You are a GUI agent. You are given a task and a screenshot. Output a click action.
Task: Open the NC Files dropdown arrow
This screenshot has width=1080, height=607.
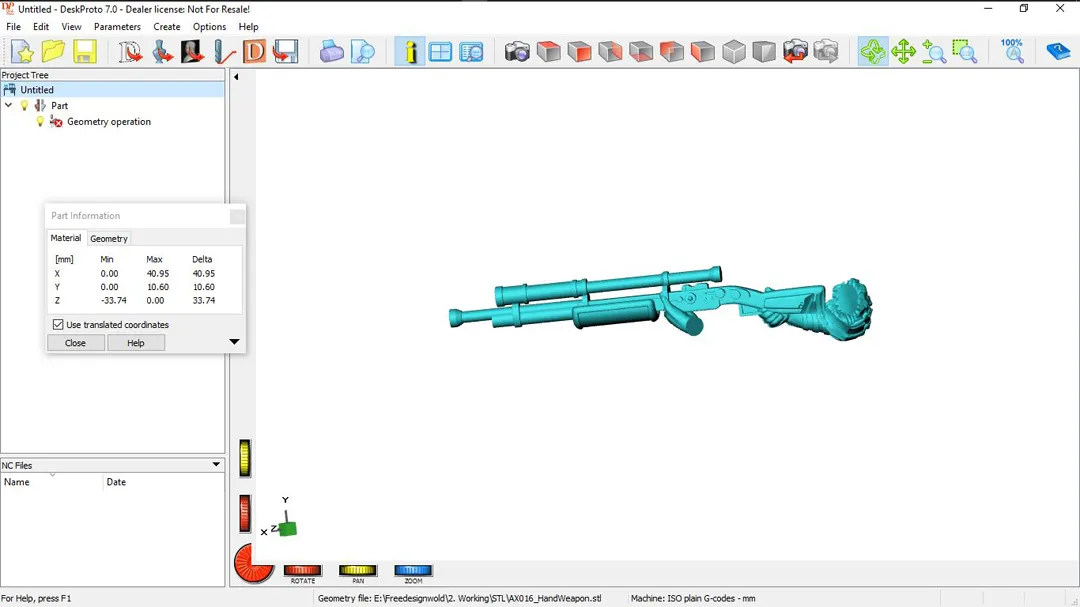216,464
